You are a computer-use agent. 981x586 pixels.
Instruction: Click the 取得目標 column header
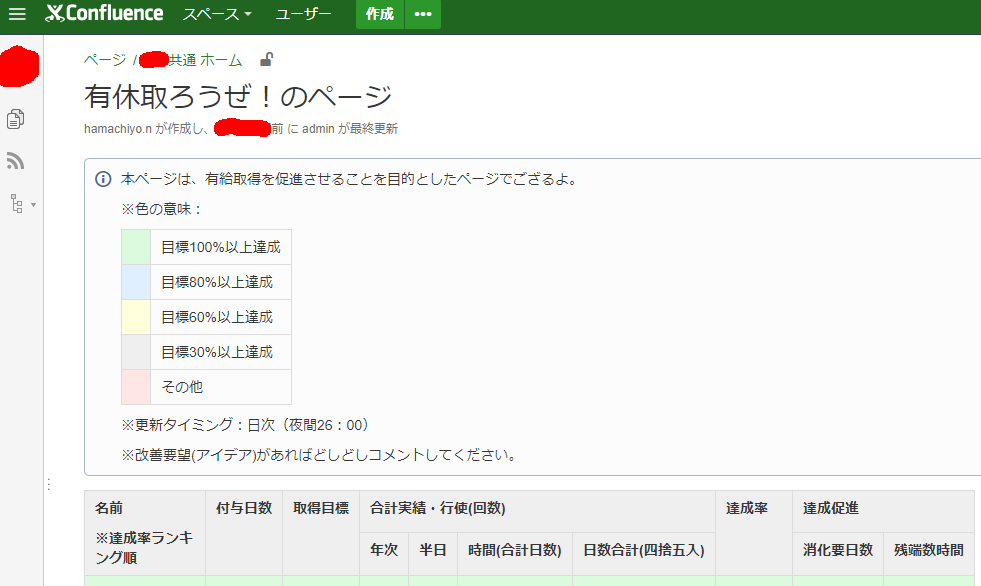tap(321, 508)
